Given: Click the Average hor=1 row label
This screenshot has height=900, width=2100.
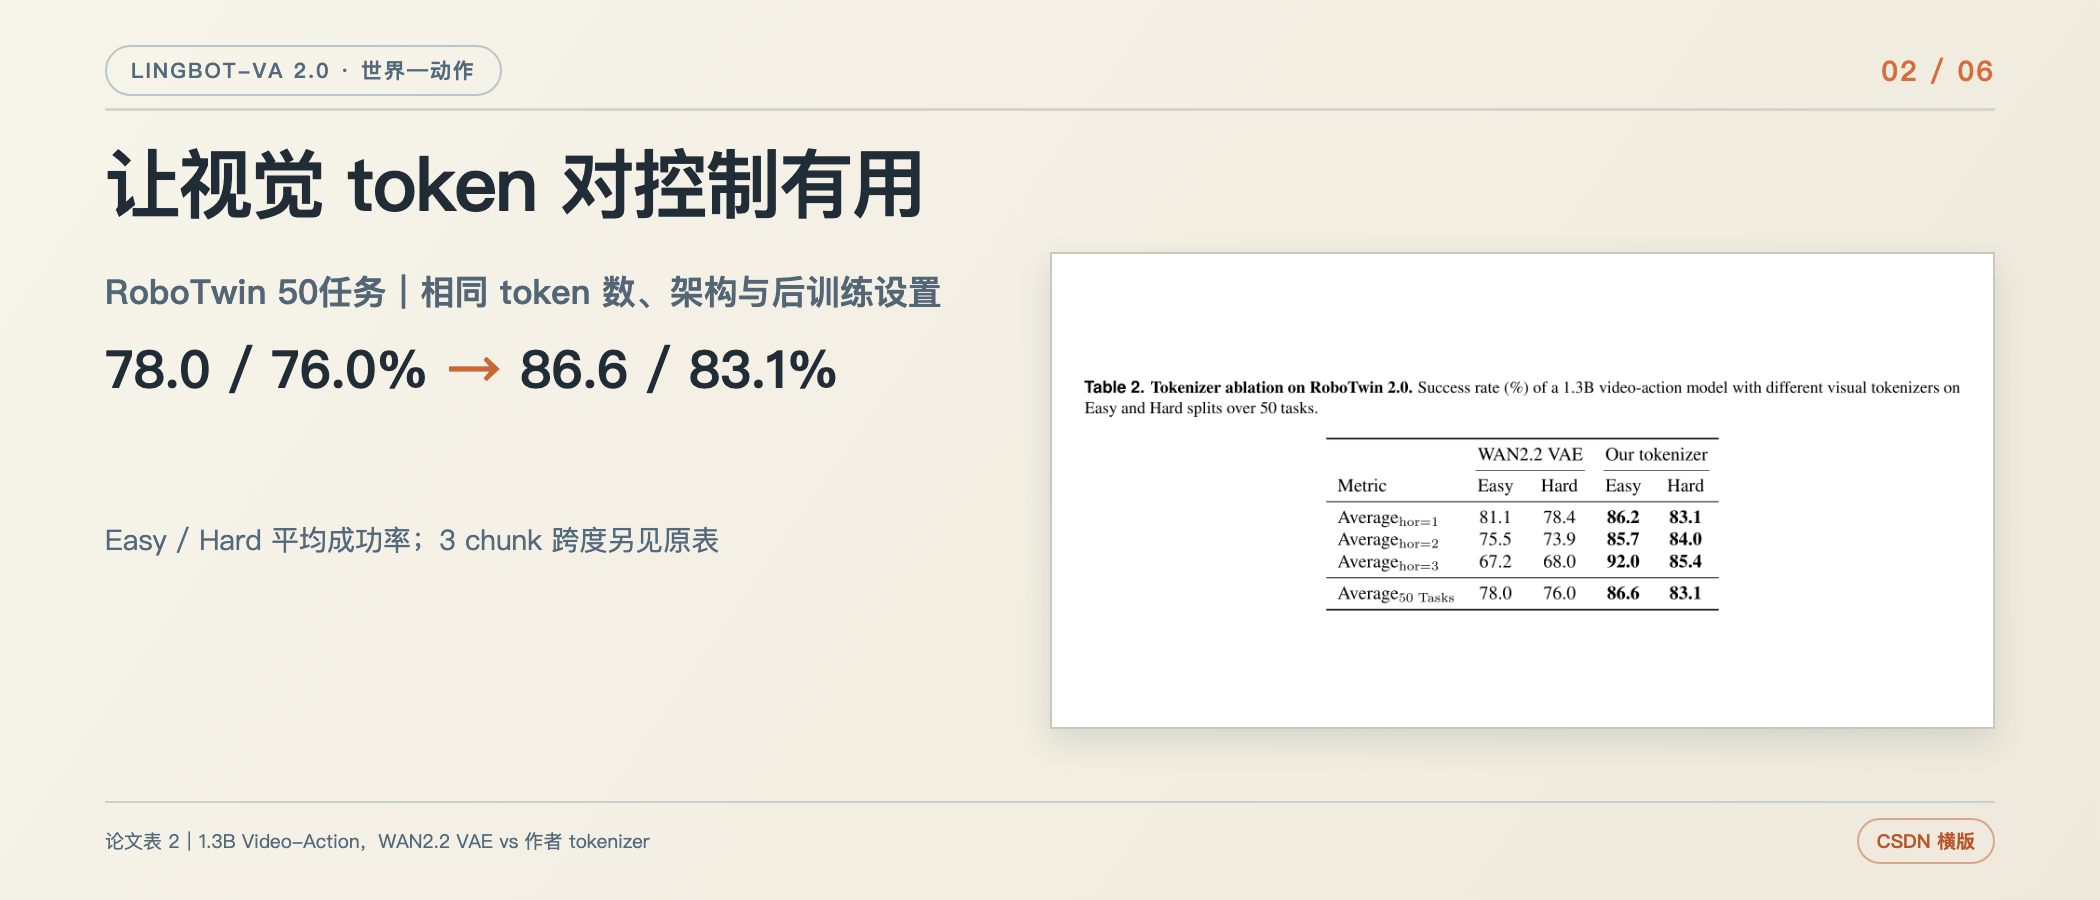Looking at the screenshot, I should [x=1388, y=518].
